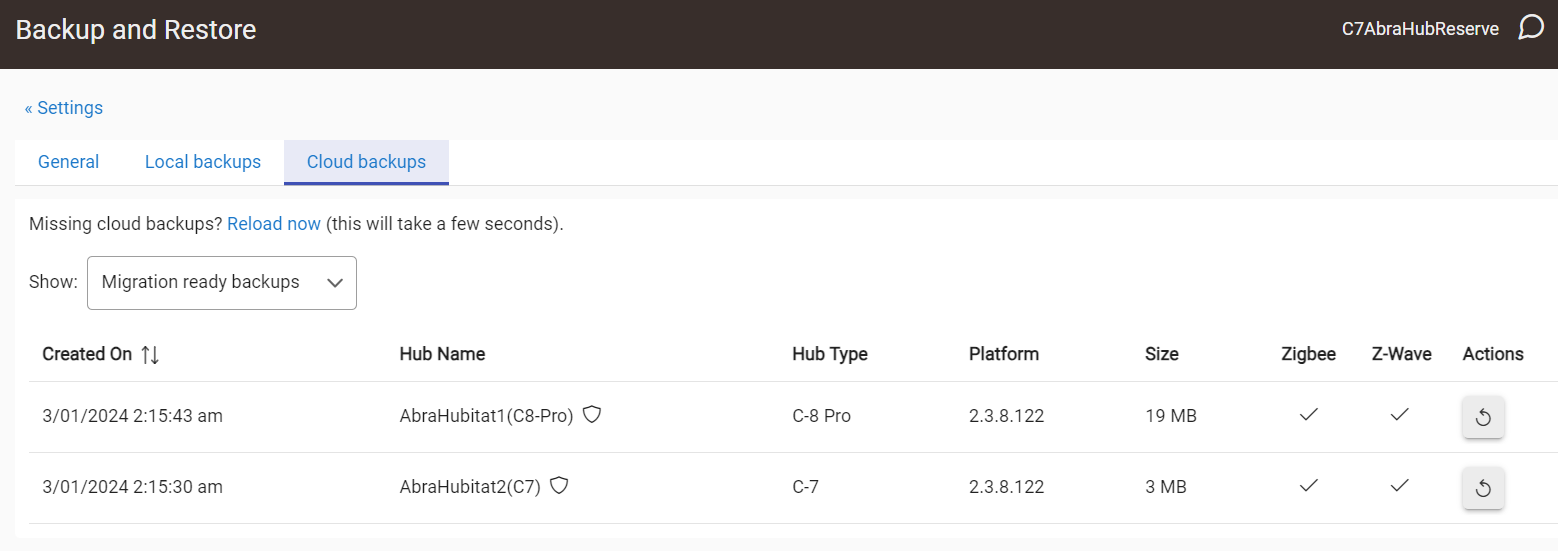Restore the AbraHubitat2(C7) cloud backup
The width and height of the screenshot is (1558, 551).
tap(1483, 487)
